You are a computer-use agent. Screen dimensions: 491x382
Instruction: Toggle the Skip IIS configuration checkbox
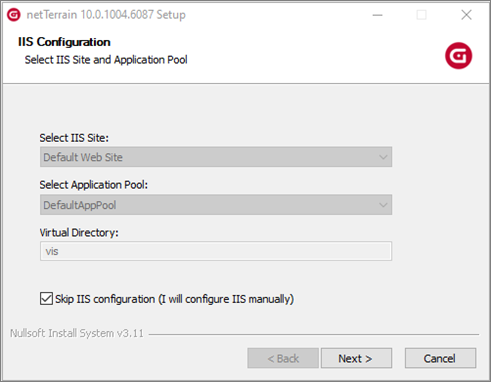click(x=46, y=298)
